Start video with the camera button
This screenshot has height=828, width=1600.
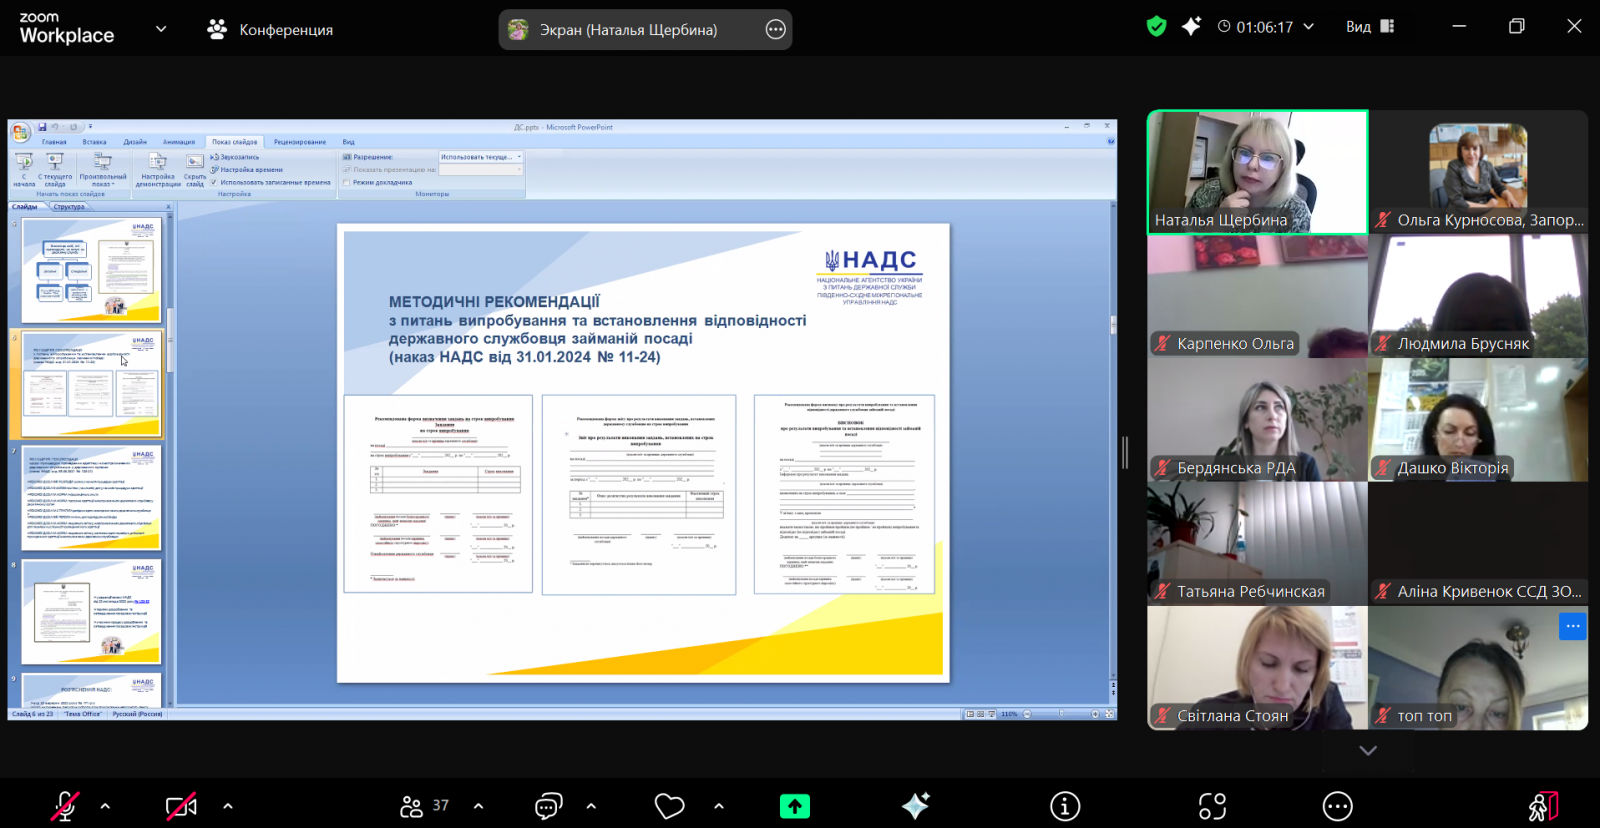tap(181, 806)
